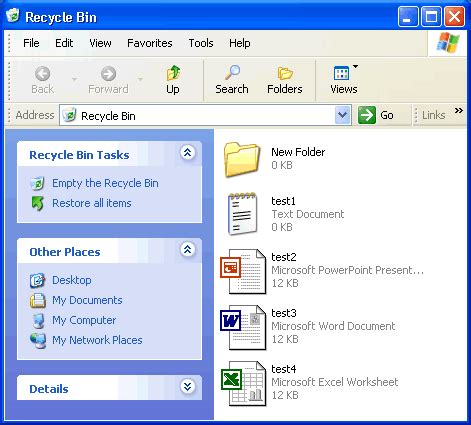Click the Recycle Bin title bar icon
The width and height of the screenshot is (471, 425).
13,16
